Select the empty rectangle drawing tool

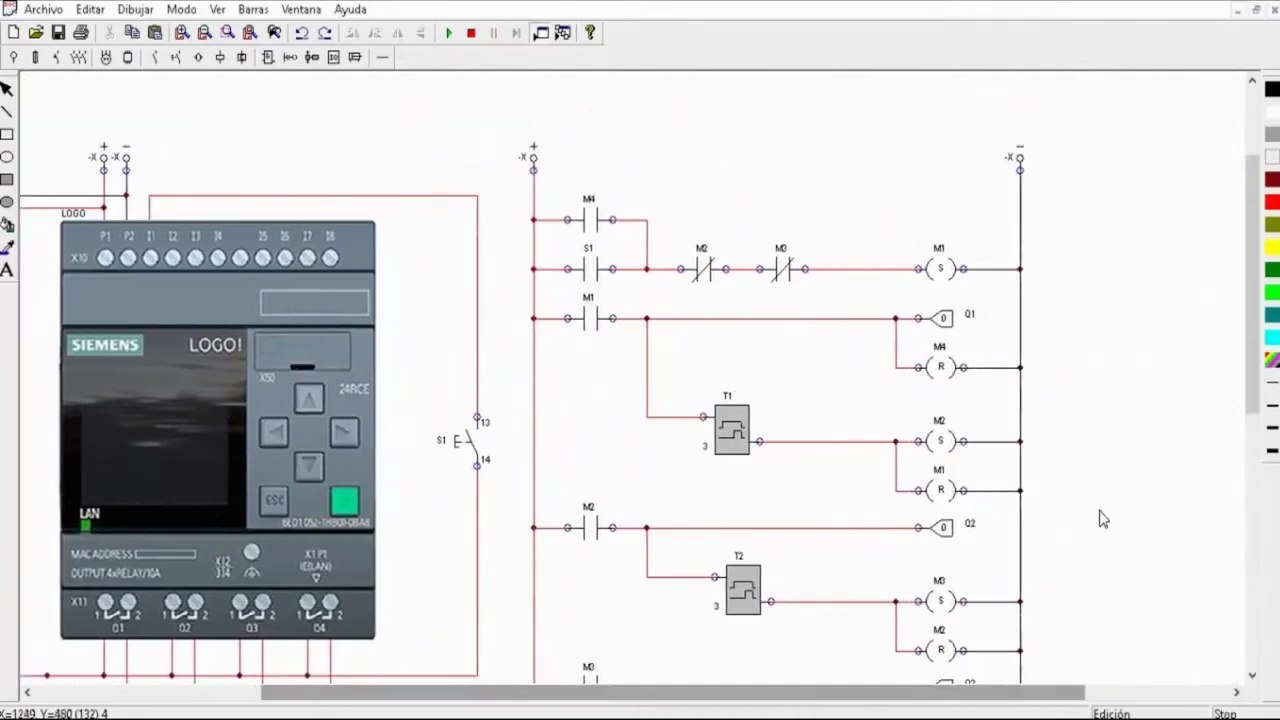7,134
